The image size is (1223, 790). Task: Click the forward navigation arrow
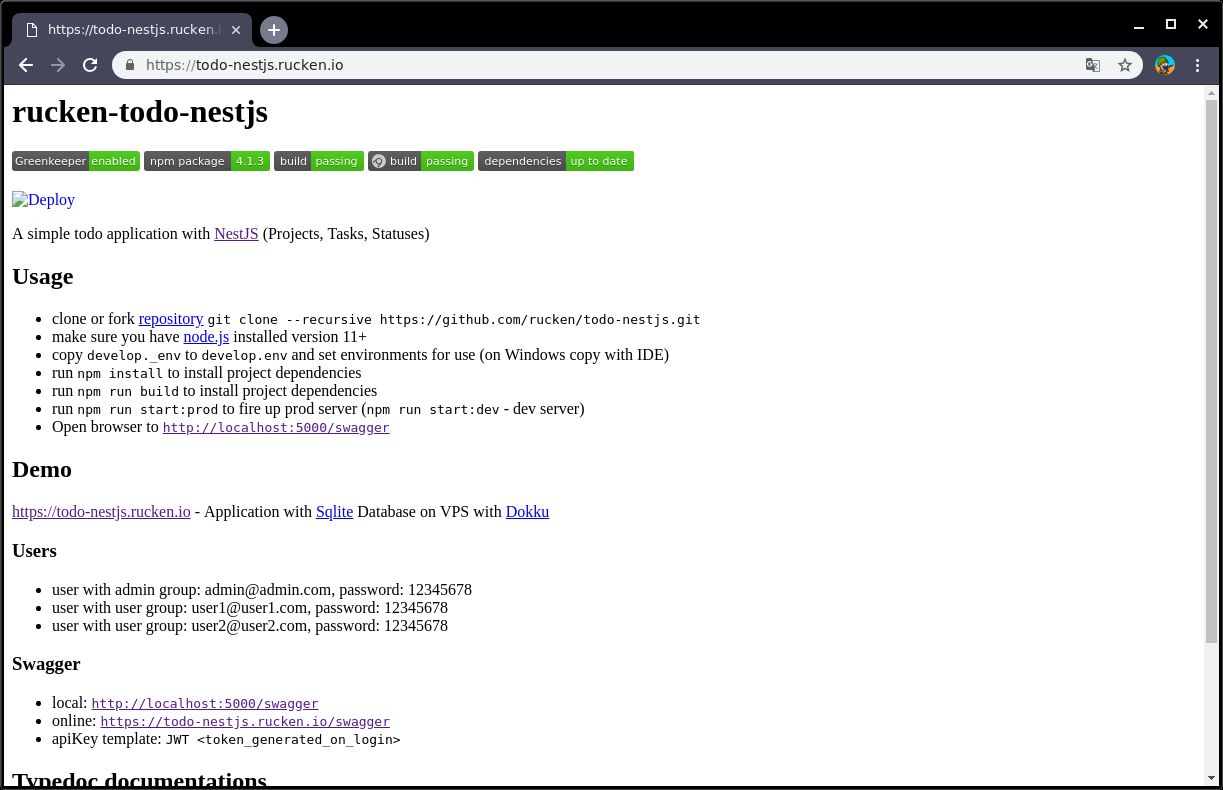58,65
